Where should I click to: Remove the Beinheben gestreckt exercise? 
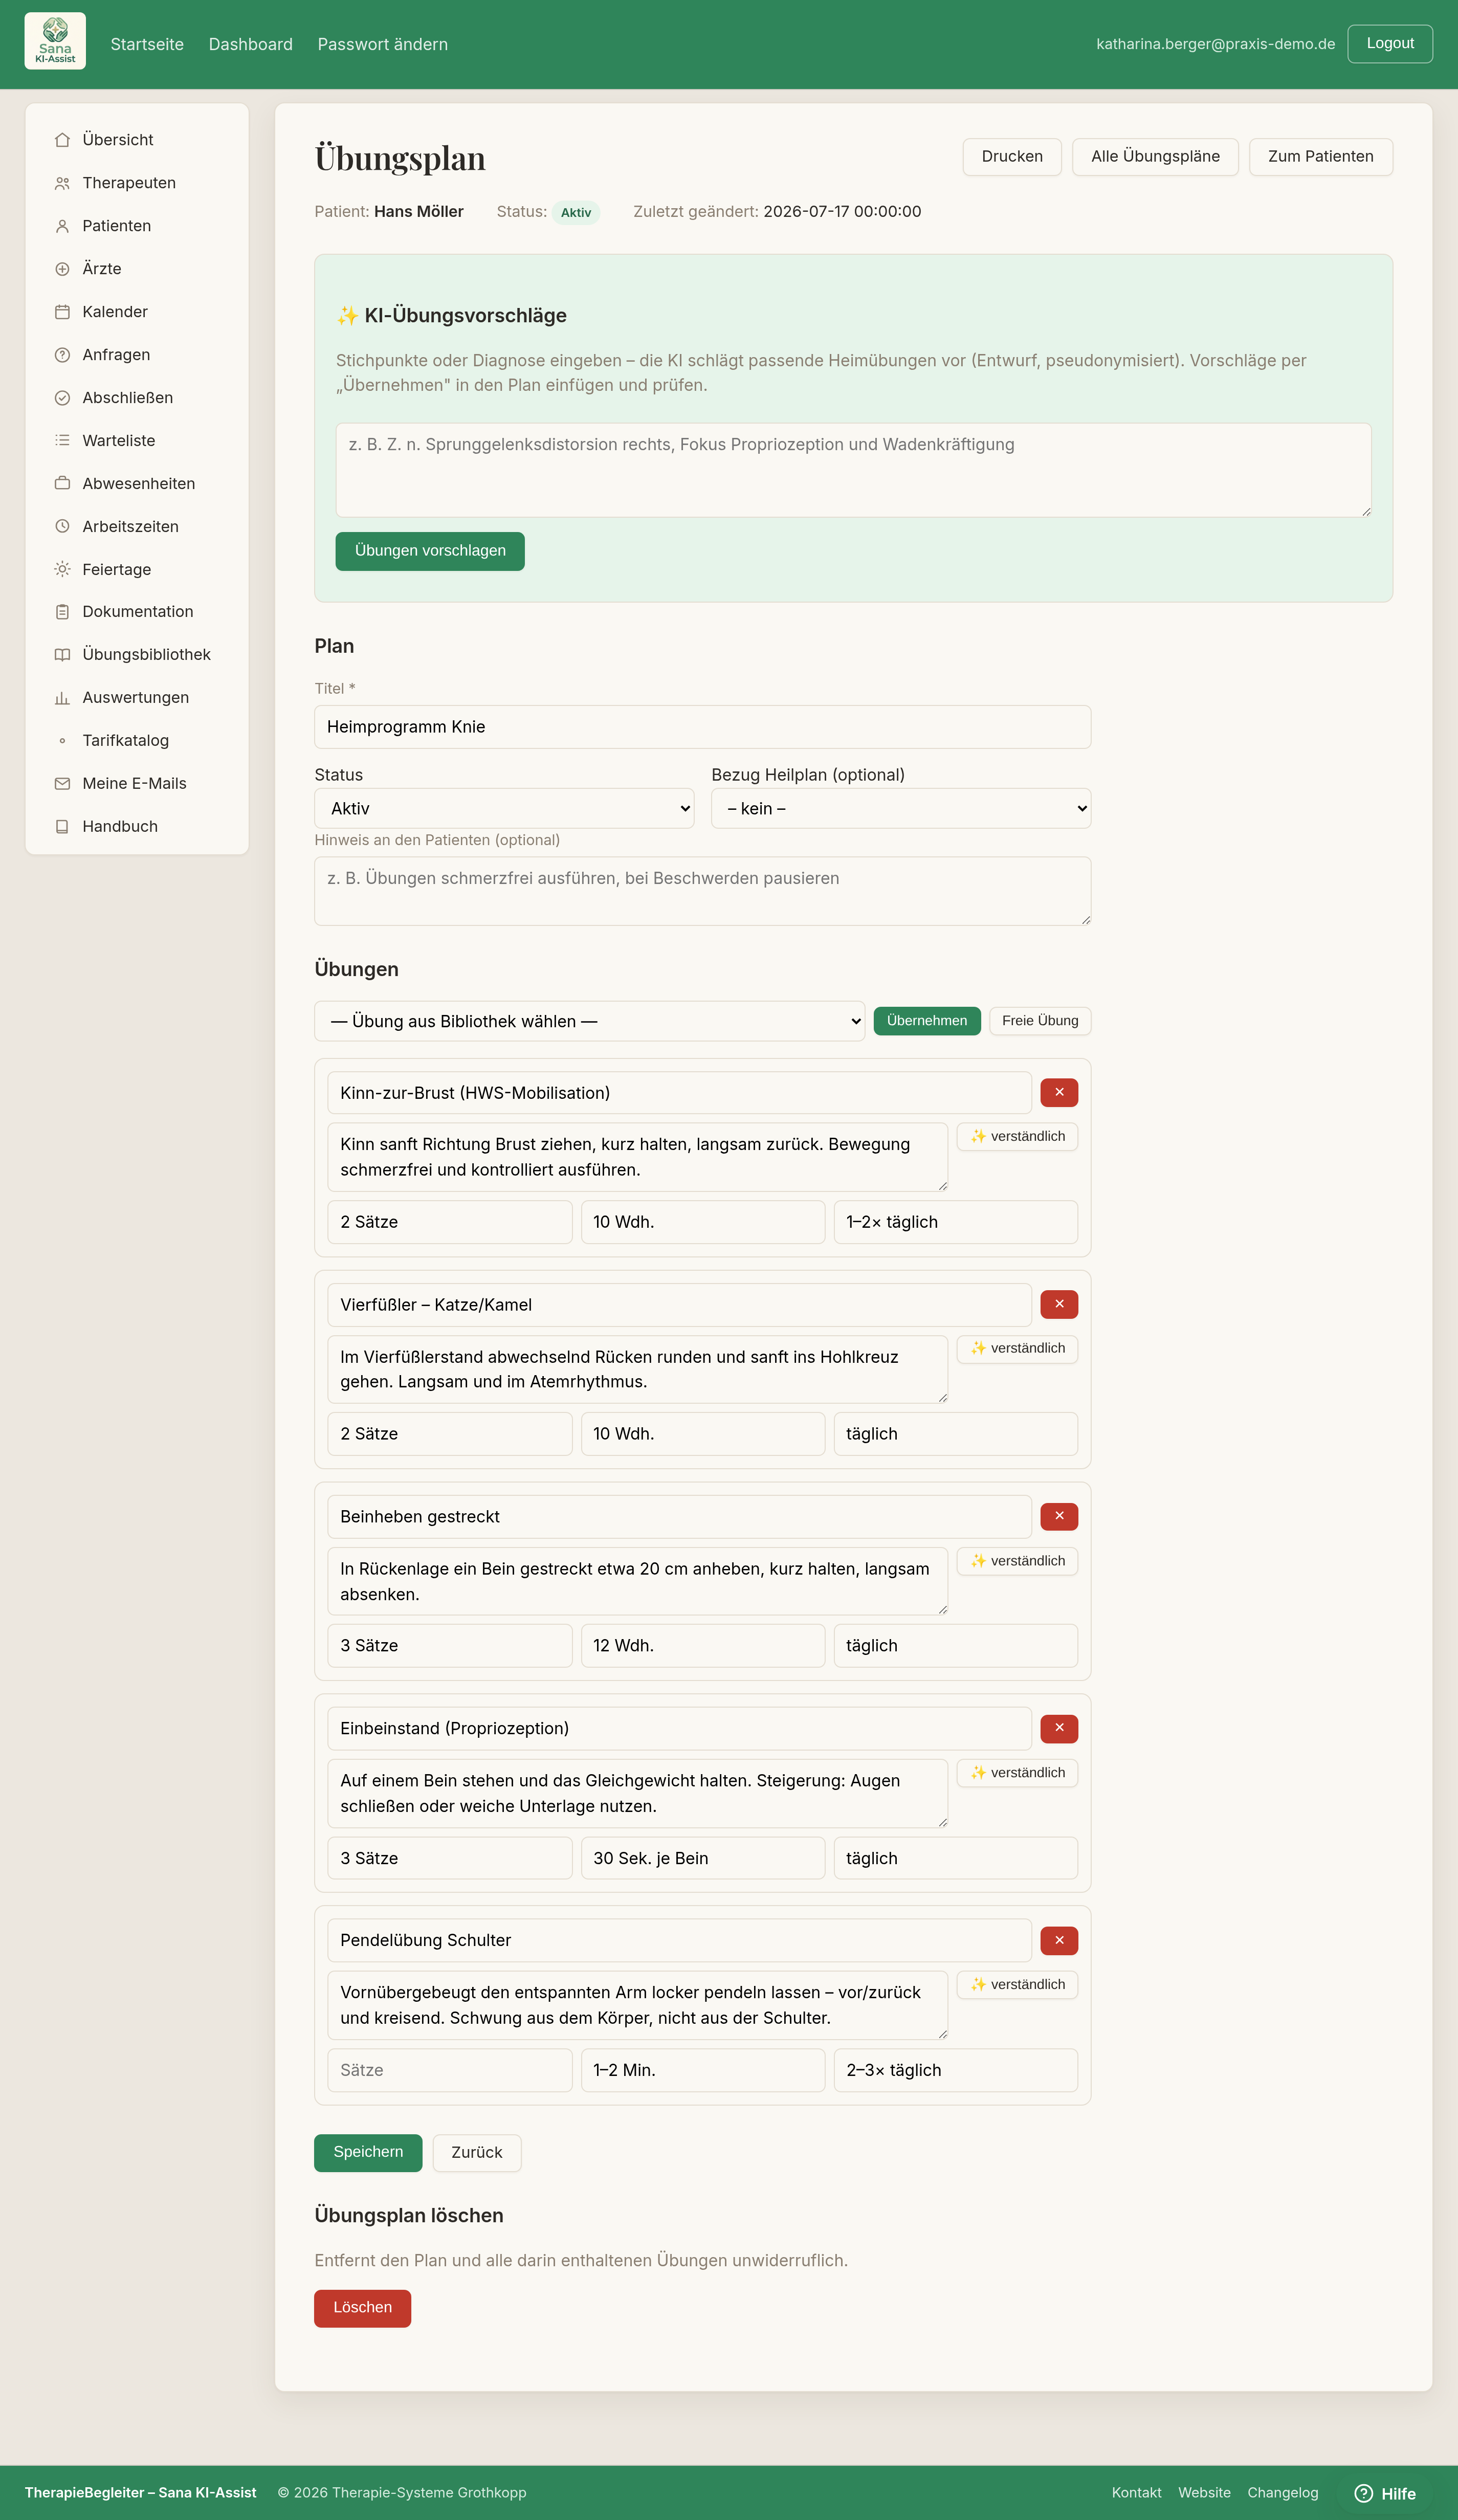coord(1059,1517)
